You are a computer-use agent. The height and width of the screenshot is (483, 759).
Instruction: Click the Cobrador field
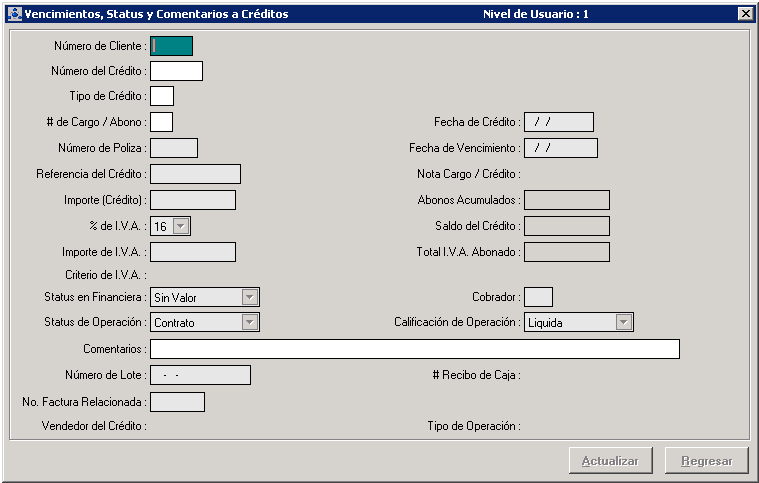coord(538,297)
